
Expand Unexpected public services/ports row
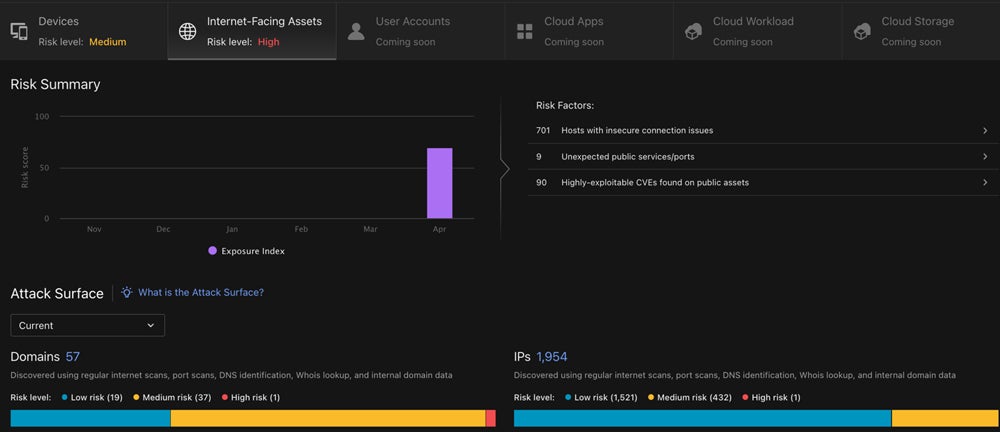[x=984, y=157]
